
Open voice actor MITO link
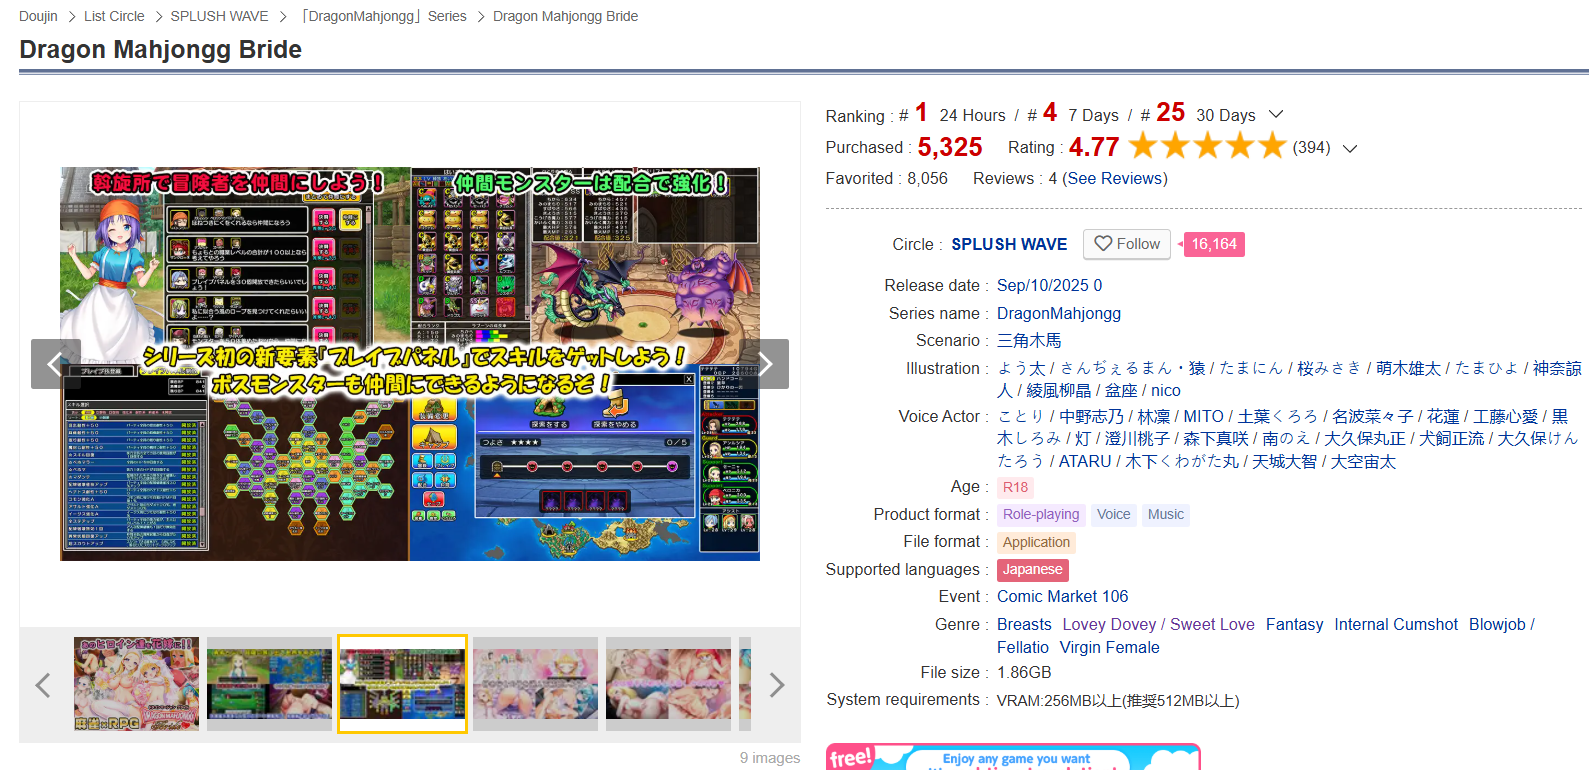pyautogui.click(x=1204, y=416)
